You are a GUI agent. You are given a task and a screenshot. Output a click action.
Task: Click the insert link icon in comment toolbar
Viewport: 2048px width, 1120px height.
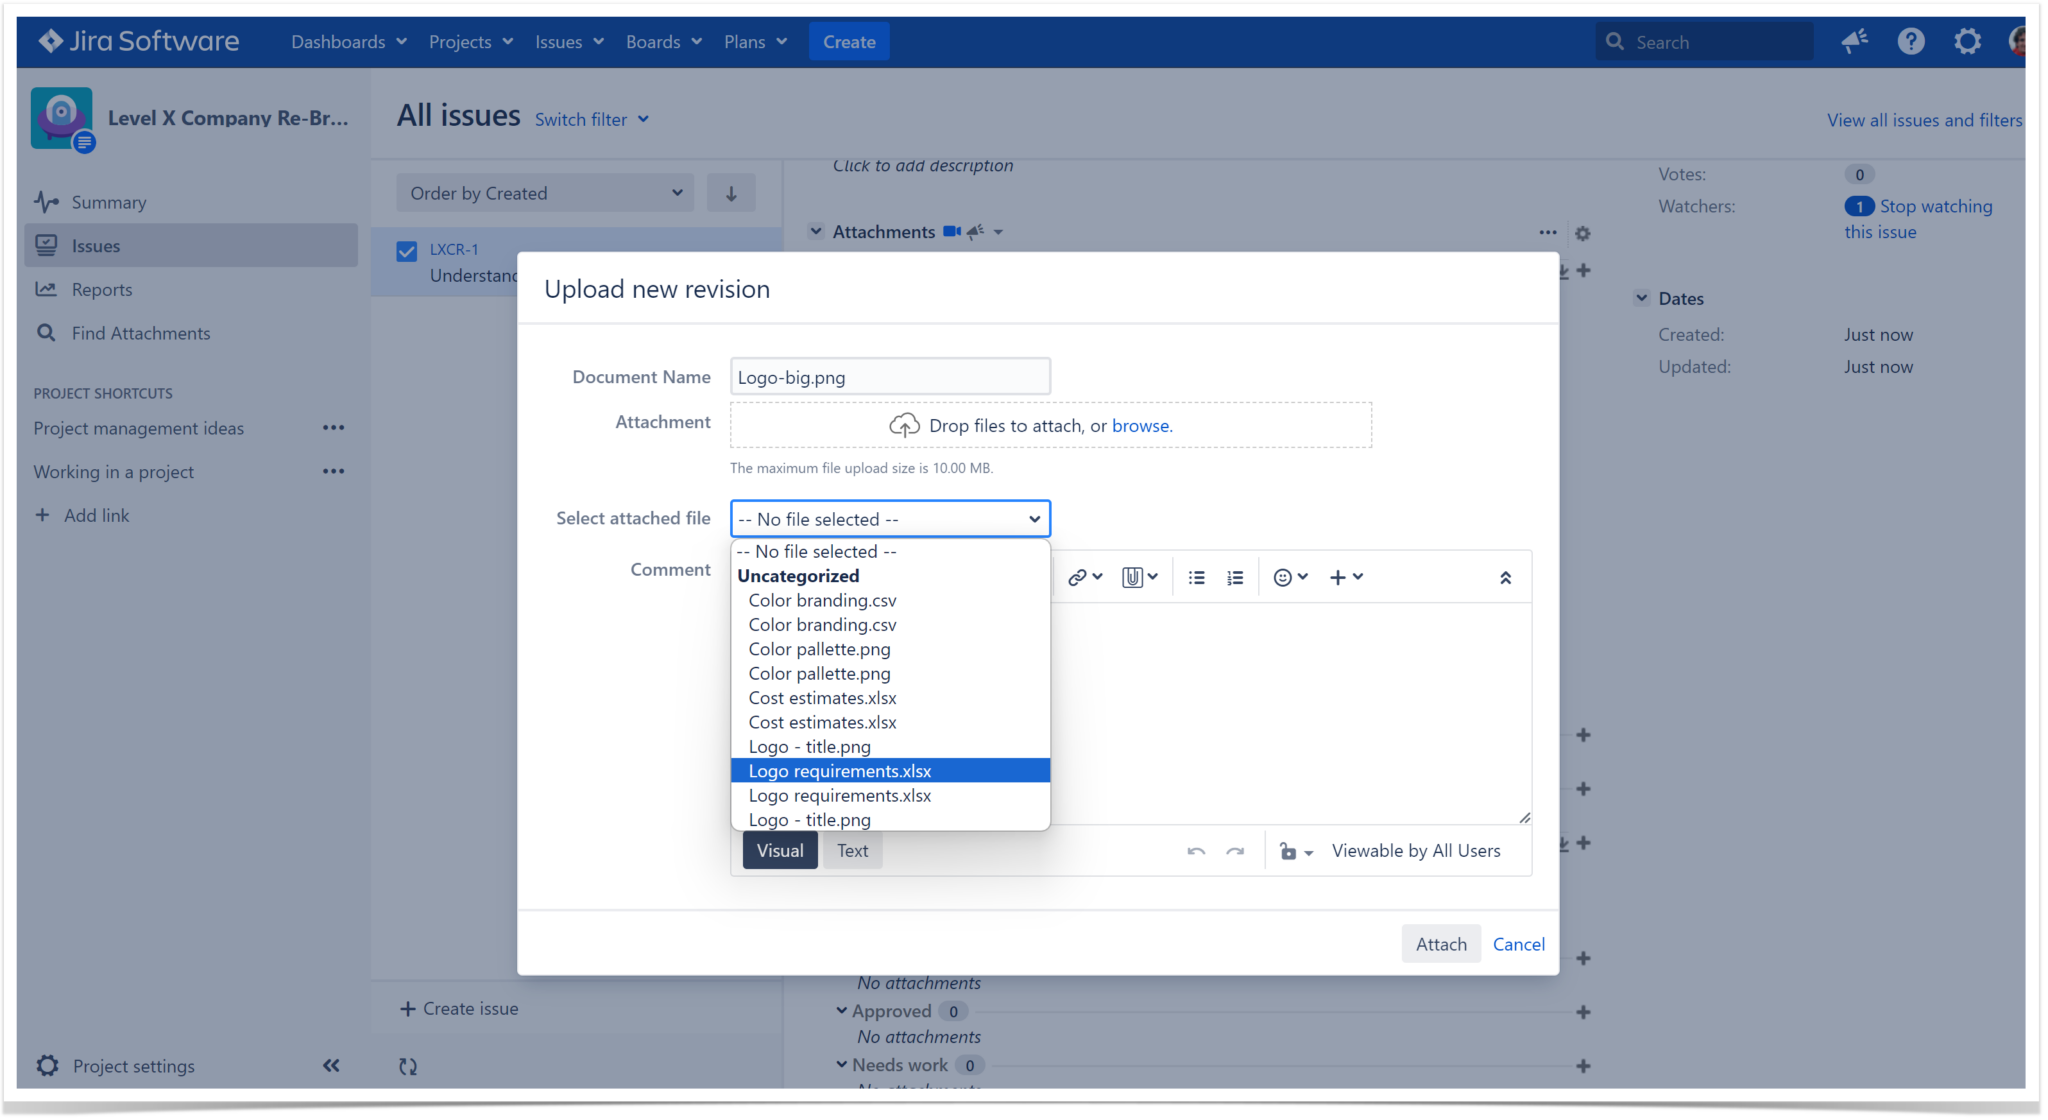tap(1078, 576)
